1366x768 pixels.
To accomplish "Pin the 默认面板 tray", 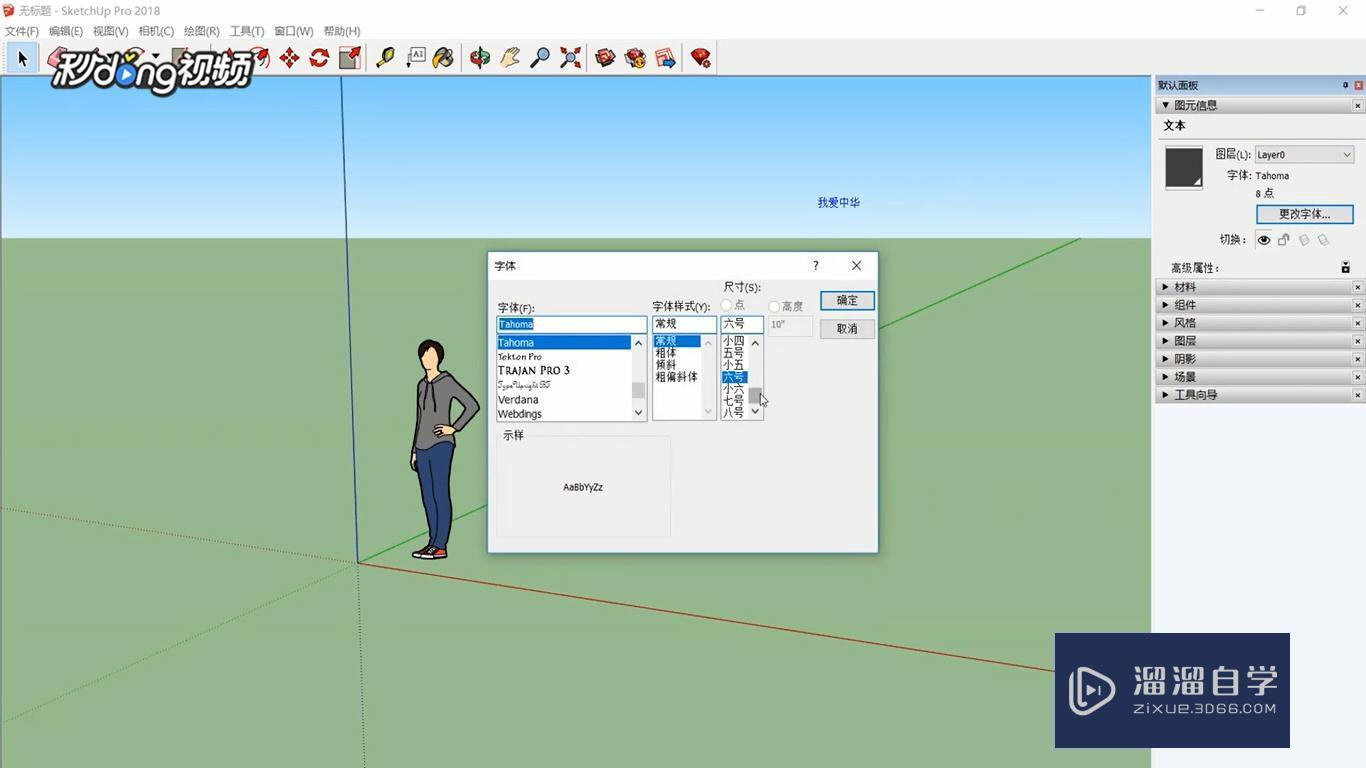I will [1345, 85].
